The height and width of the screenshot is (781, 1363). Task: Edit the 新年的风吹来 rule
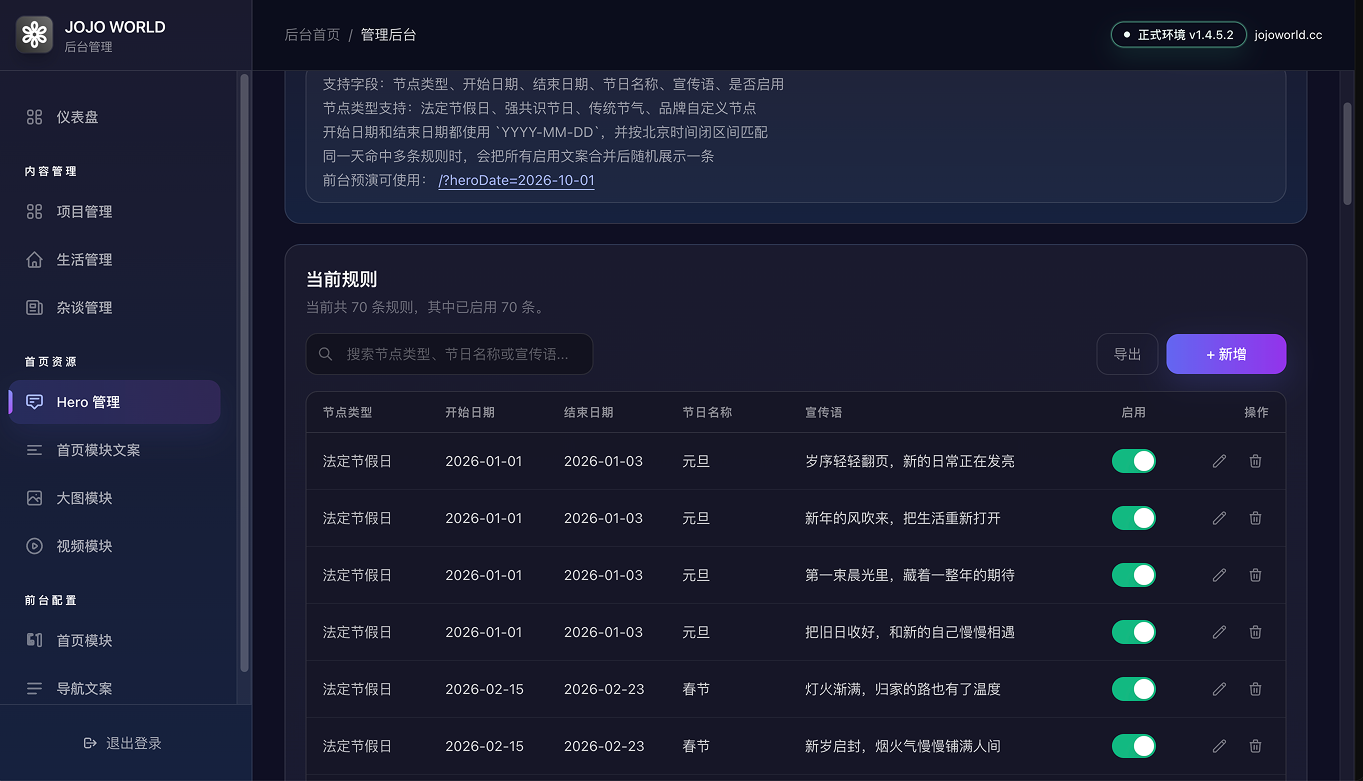[x=1219, y=518]
